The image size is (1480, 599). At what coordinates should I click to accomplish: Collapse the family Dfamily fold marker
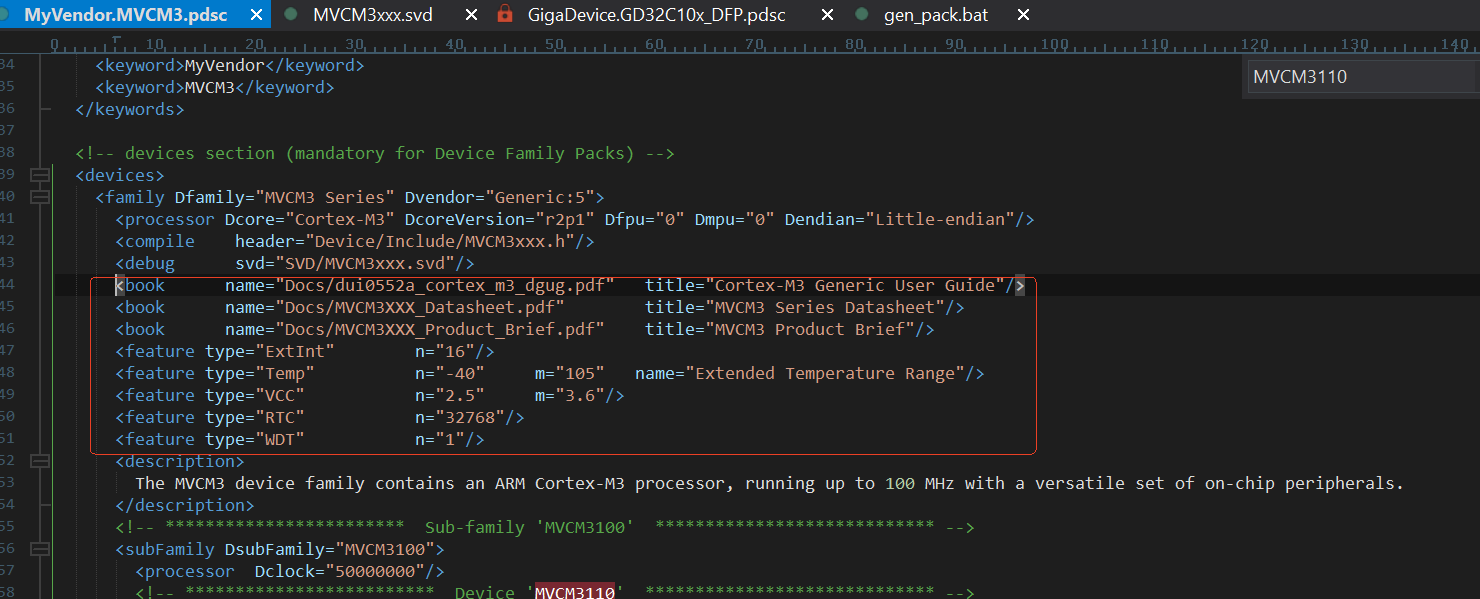pyautogui.click(x=40, y=198)
